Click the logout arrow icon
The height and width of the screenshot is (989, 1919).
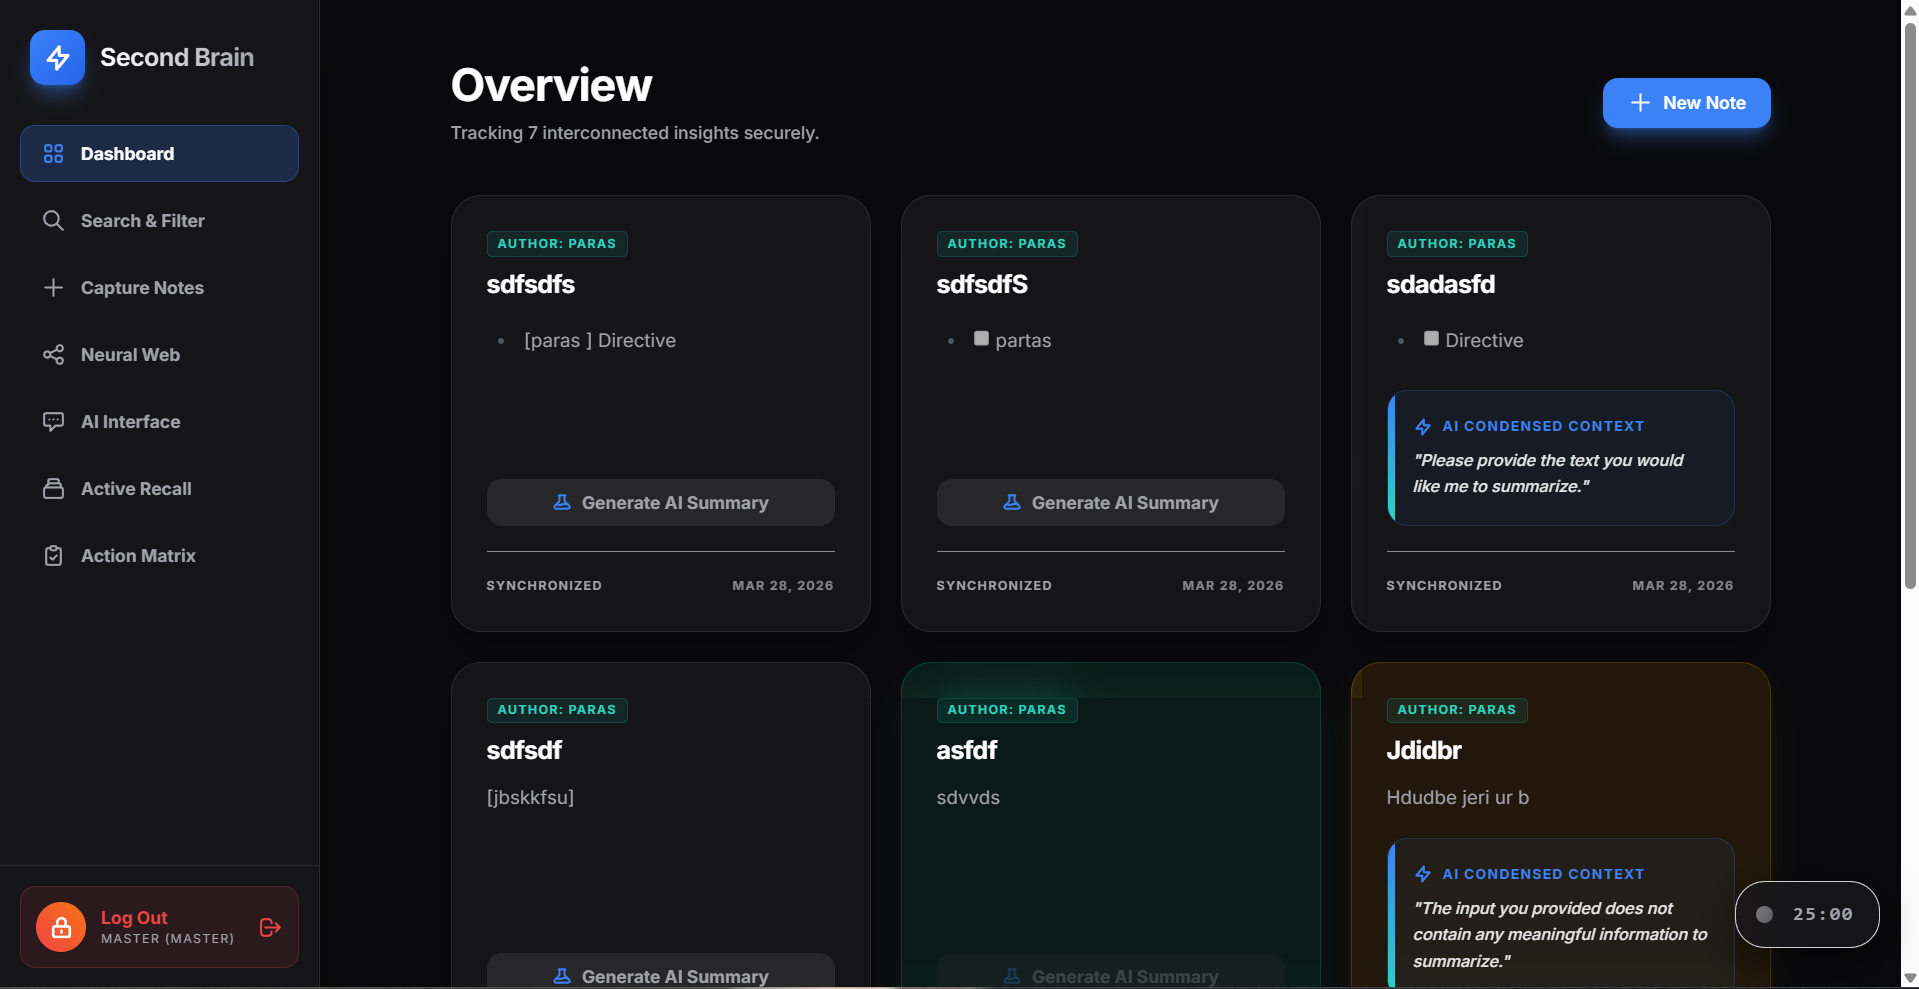point(270,927)
